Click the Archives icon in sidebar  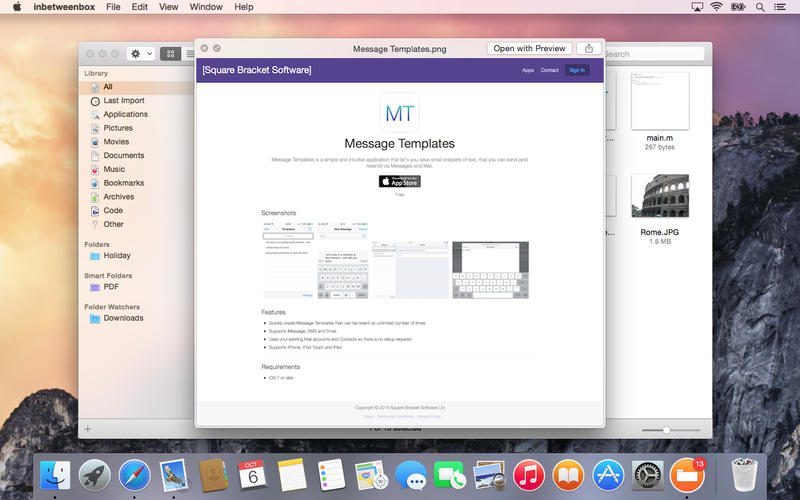pyautogui.click(x=95, y=197)
